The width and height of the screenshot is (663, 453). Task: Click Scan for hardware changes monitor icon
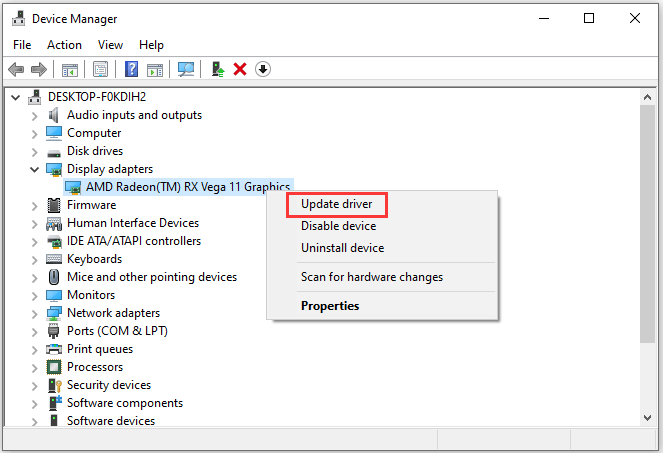click(x=186, y=69)
